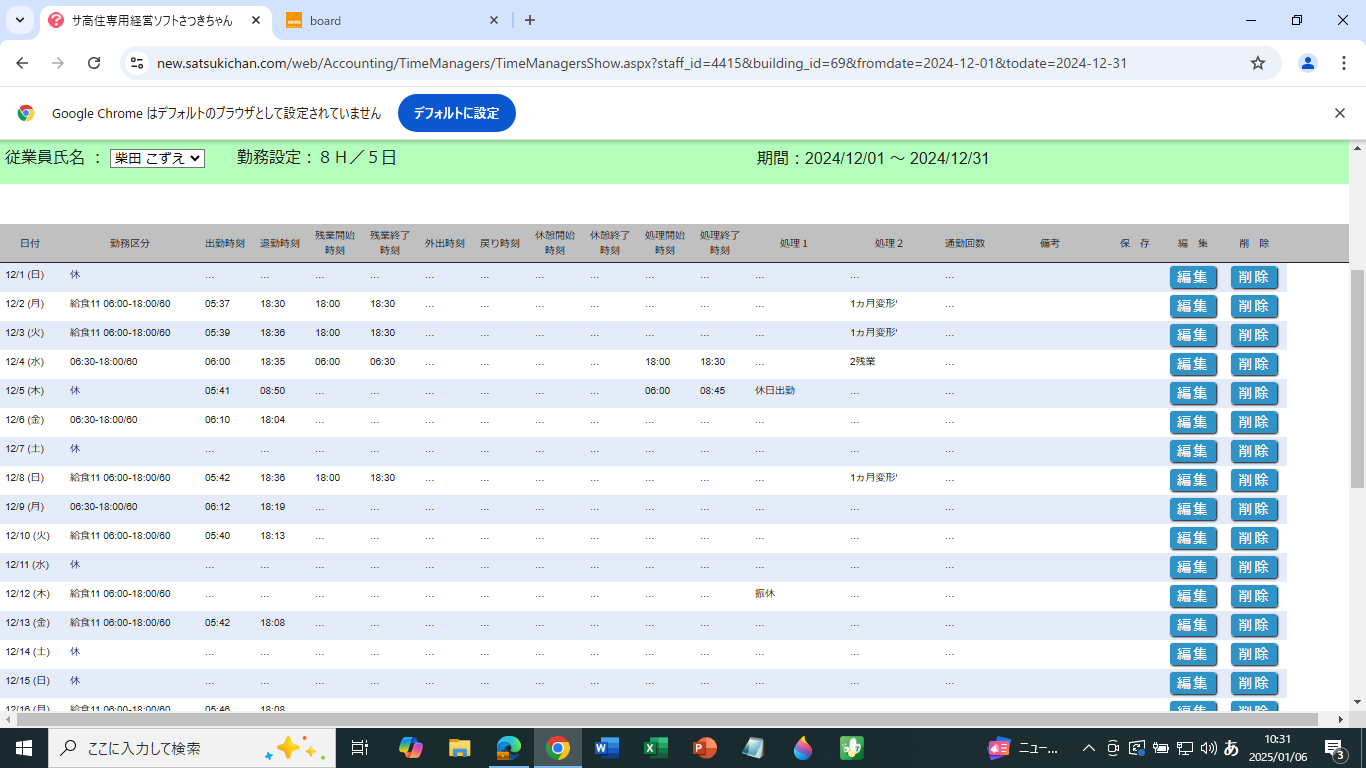Screen dimensions: 1366x768
Task: Click the address bar URL field
Action: click(640, 63)
